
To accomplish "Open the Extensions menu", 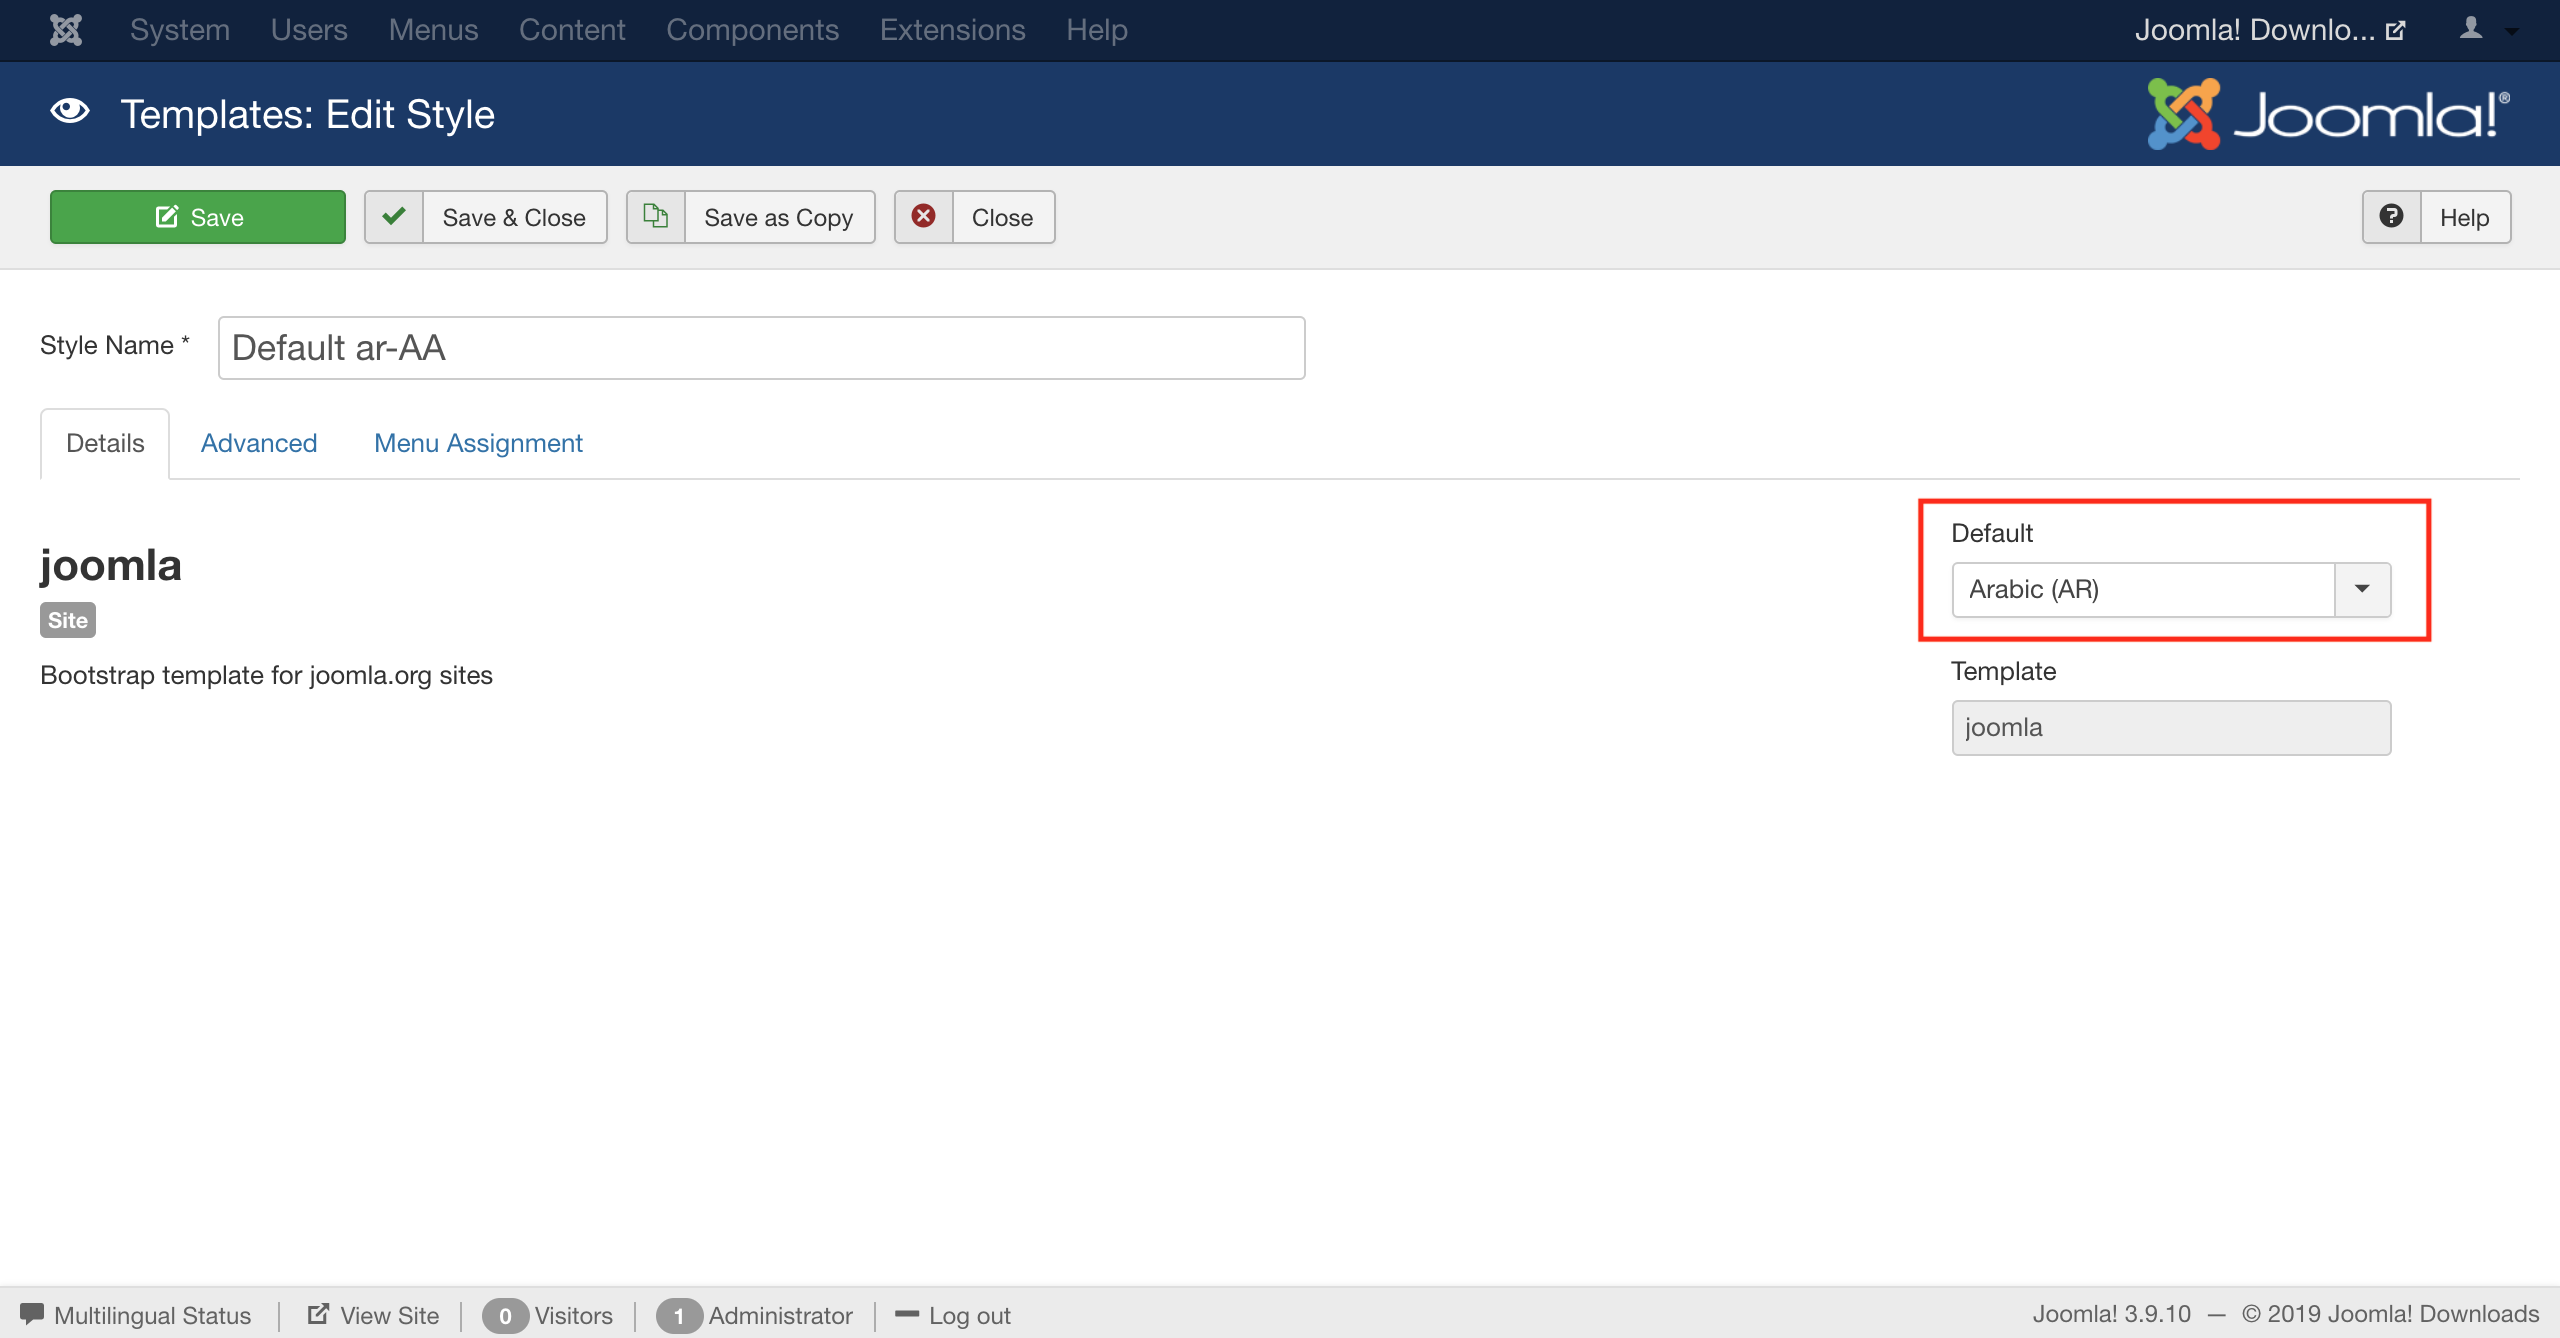I will (953, 30).
